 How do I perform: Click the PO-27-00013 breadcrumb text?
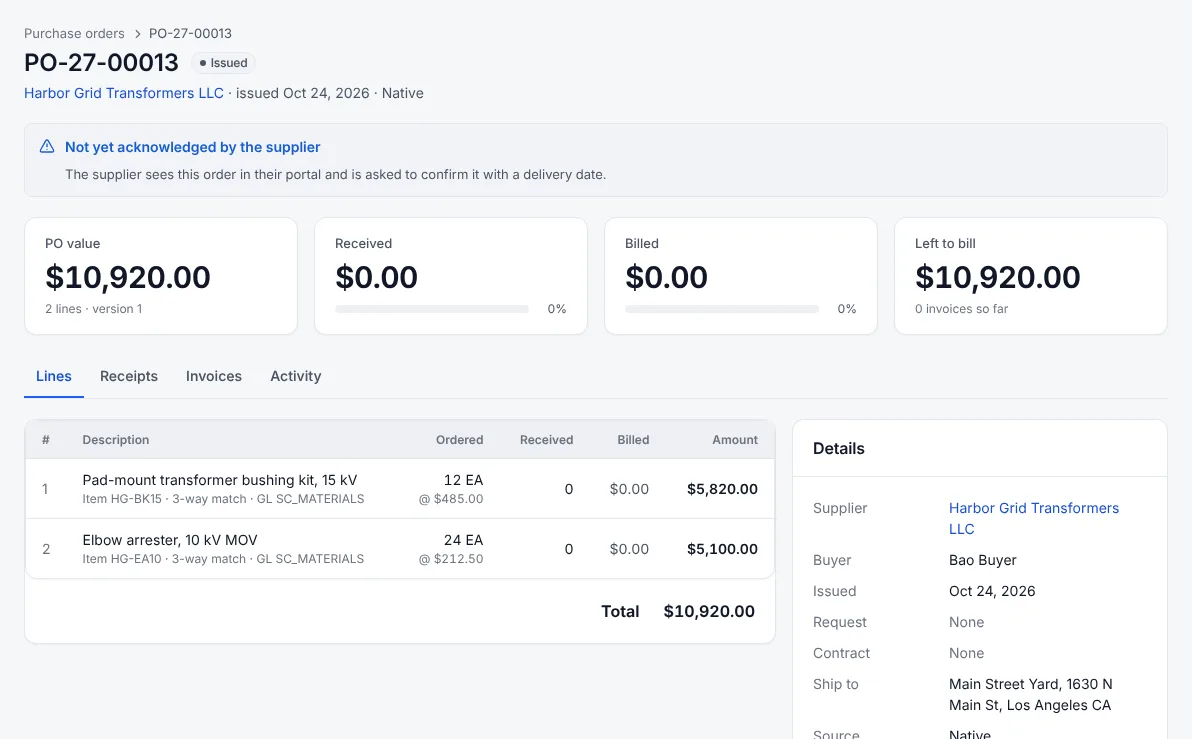190,33
